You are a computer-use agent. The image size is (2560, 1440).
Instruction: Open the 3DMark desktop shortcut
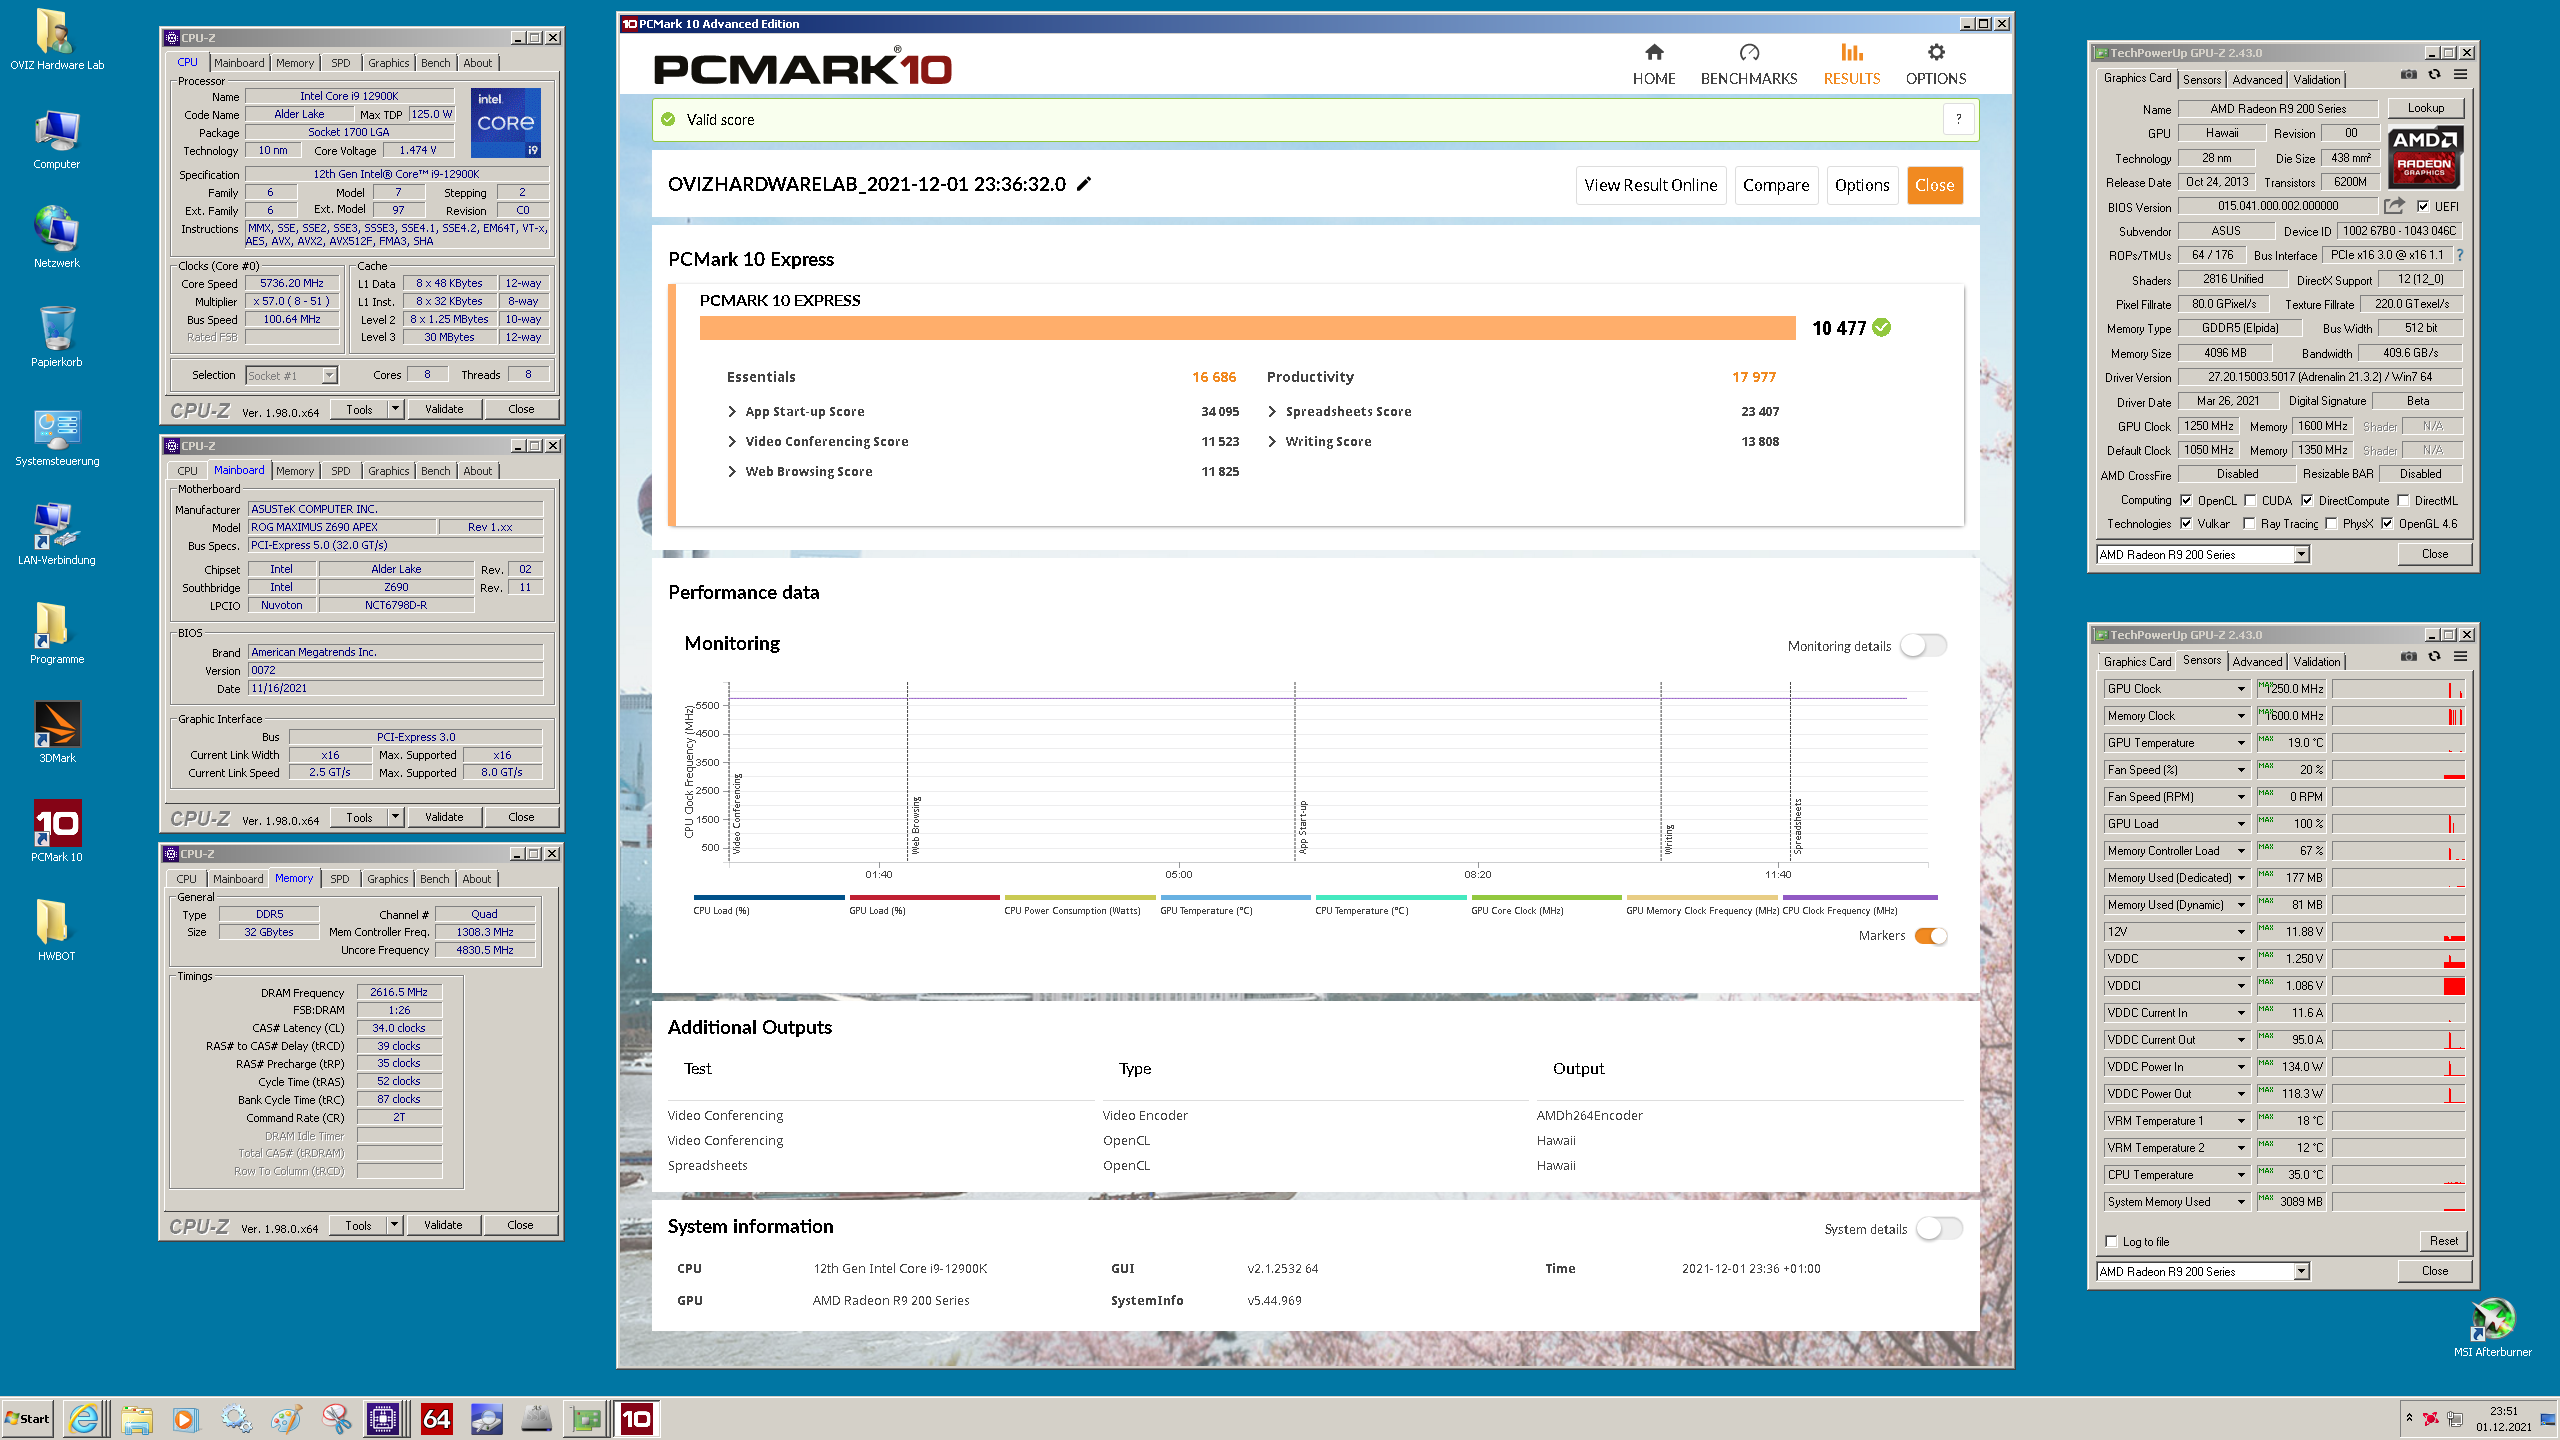click(57, 733)
